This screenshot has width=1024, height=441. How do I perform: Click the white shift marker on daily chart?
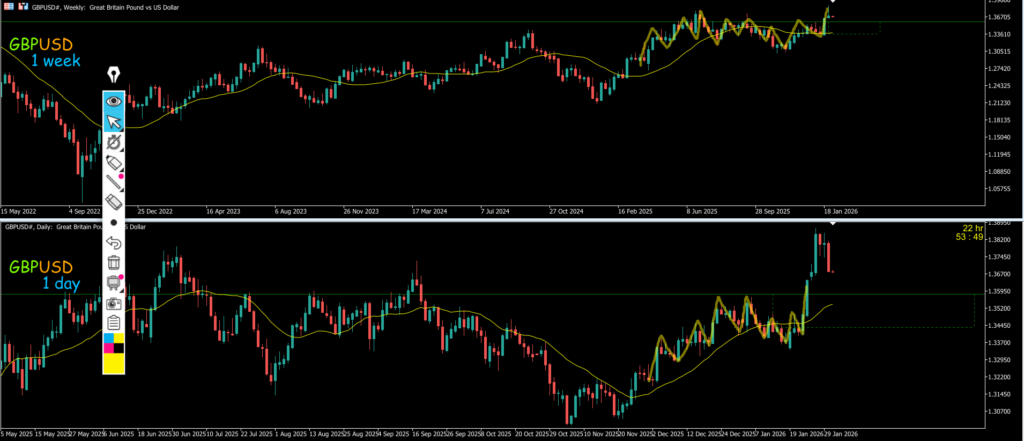click(x=831, y=222)
